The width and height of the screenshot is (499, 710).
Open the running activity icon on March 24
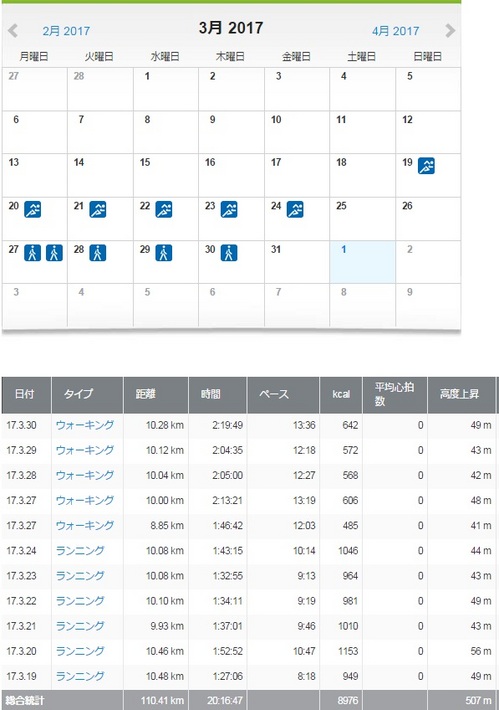(x=295, y=209)
